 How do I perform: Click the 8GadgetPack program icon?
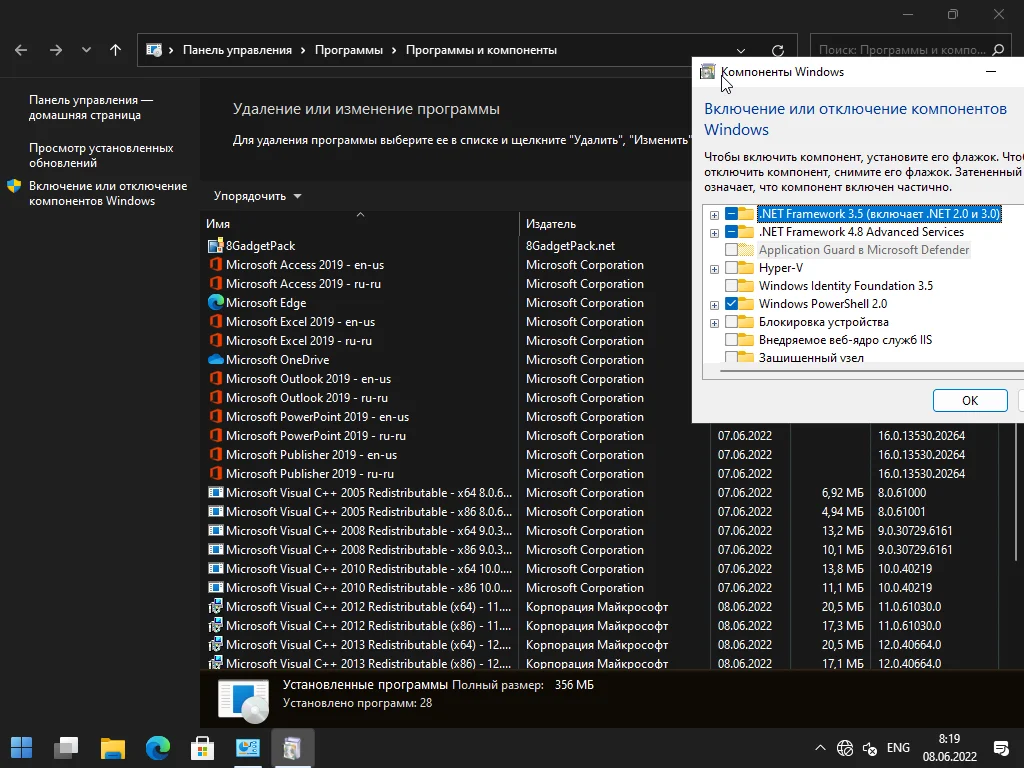[x=215, y=246]
